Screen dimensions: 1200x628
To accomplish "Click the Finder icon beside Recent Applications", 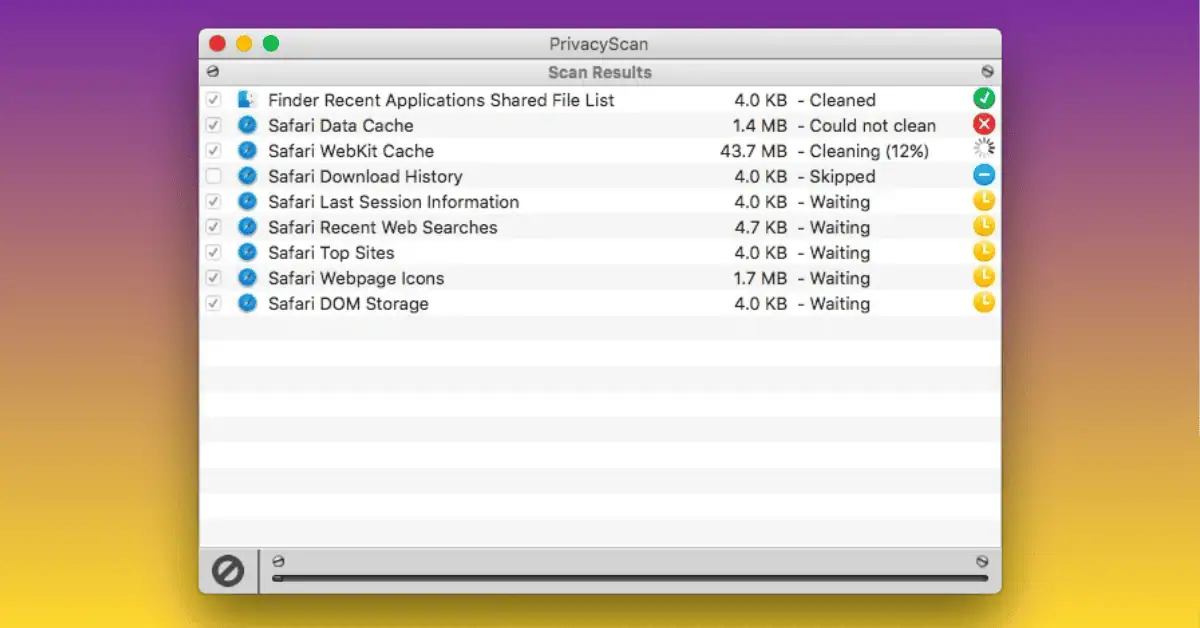I will (246, 99).
